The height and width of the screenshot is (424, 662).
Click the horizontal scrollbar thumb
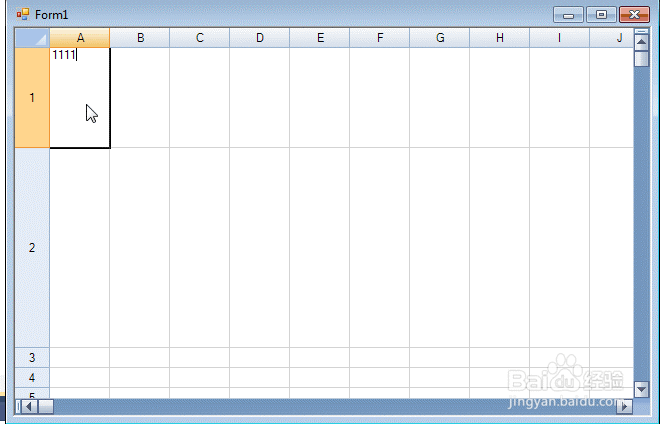[x=46, y=407]
